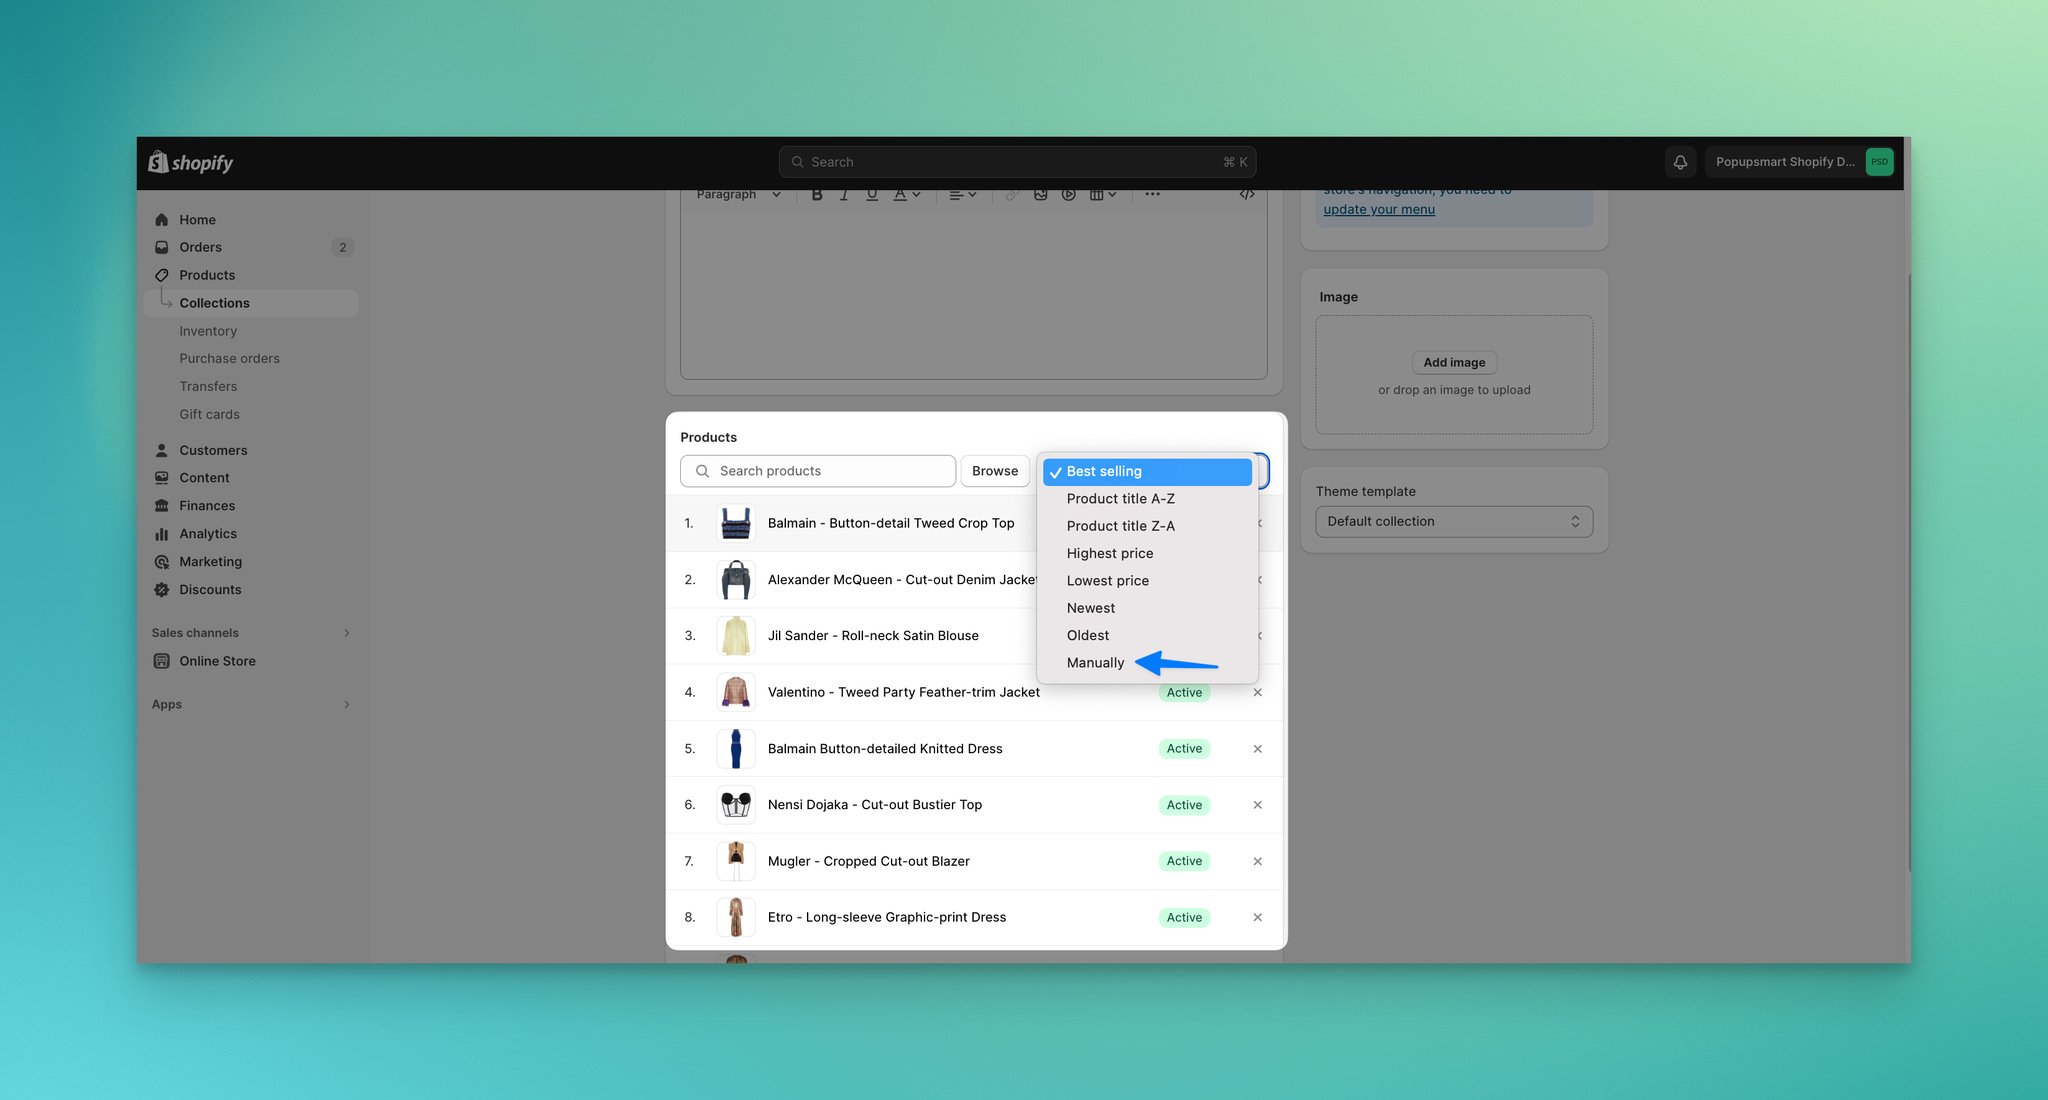This screenshot has height=1100, width=2048.
Task: Click the top Search bar
Action: (x=1017, y=162)
